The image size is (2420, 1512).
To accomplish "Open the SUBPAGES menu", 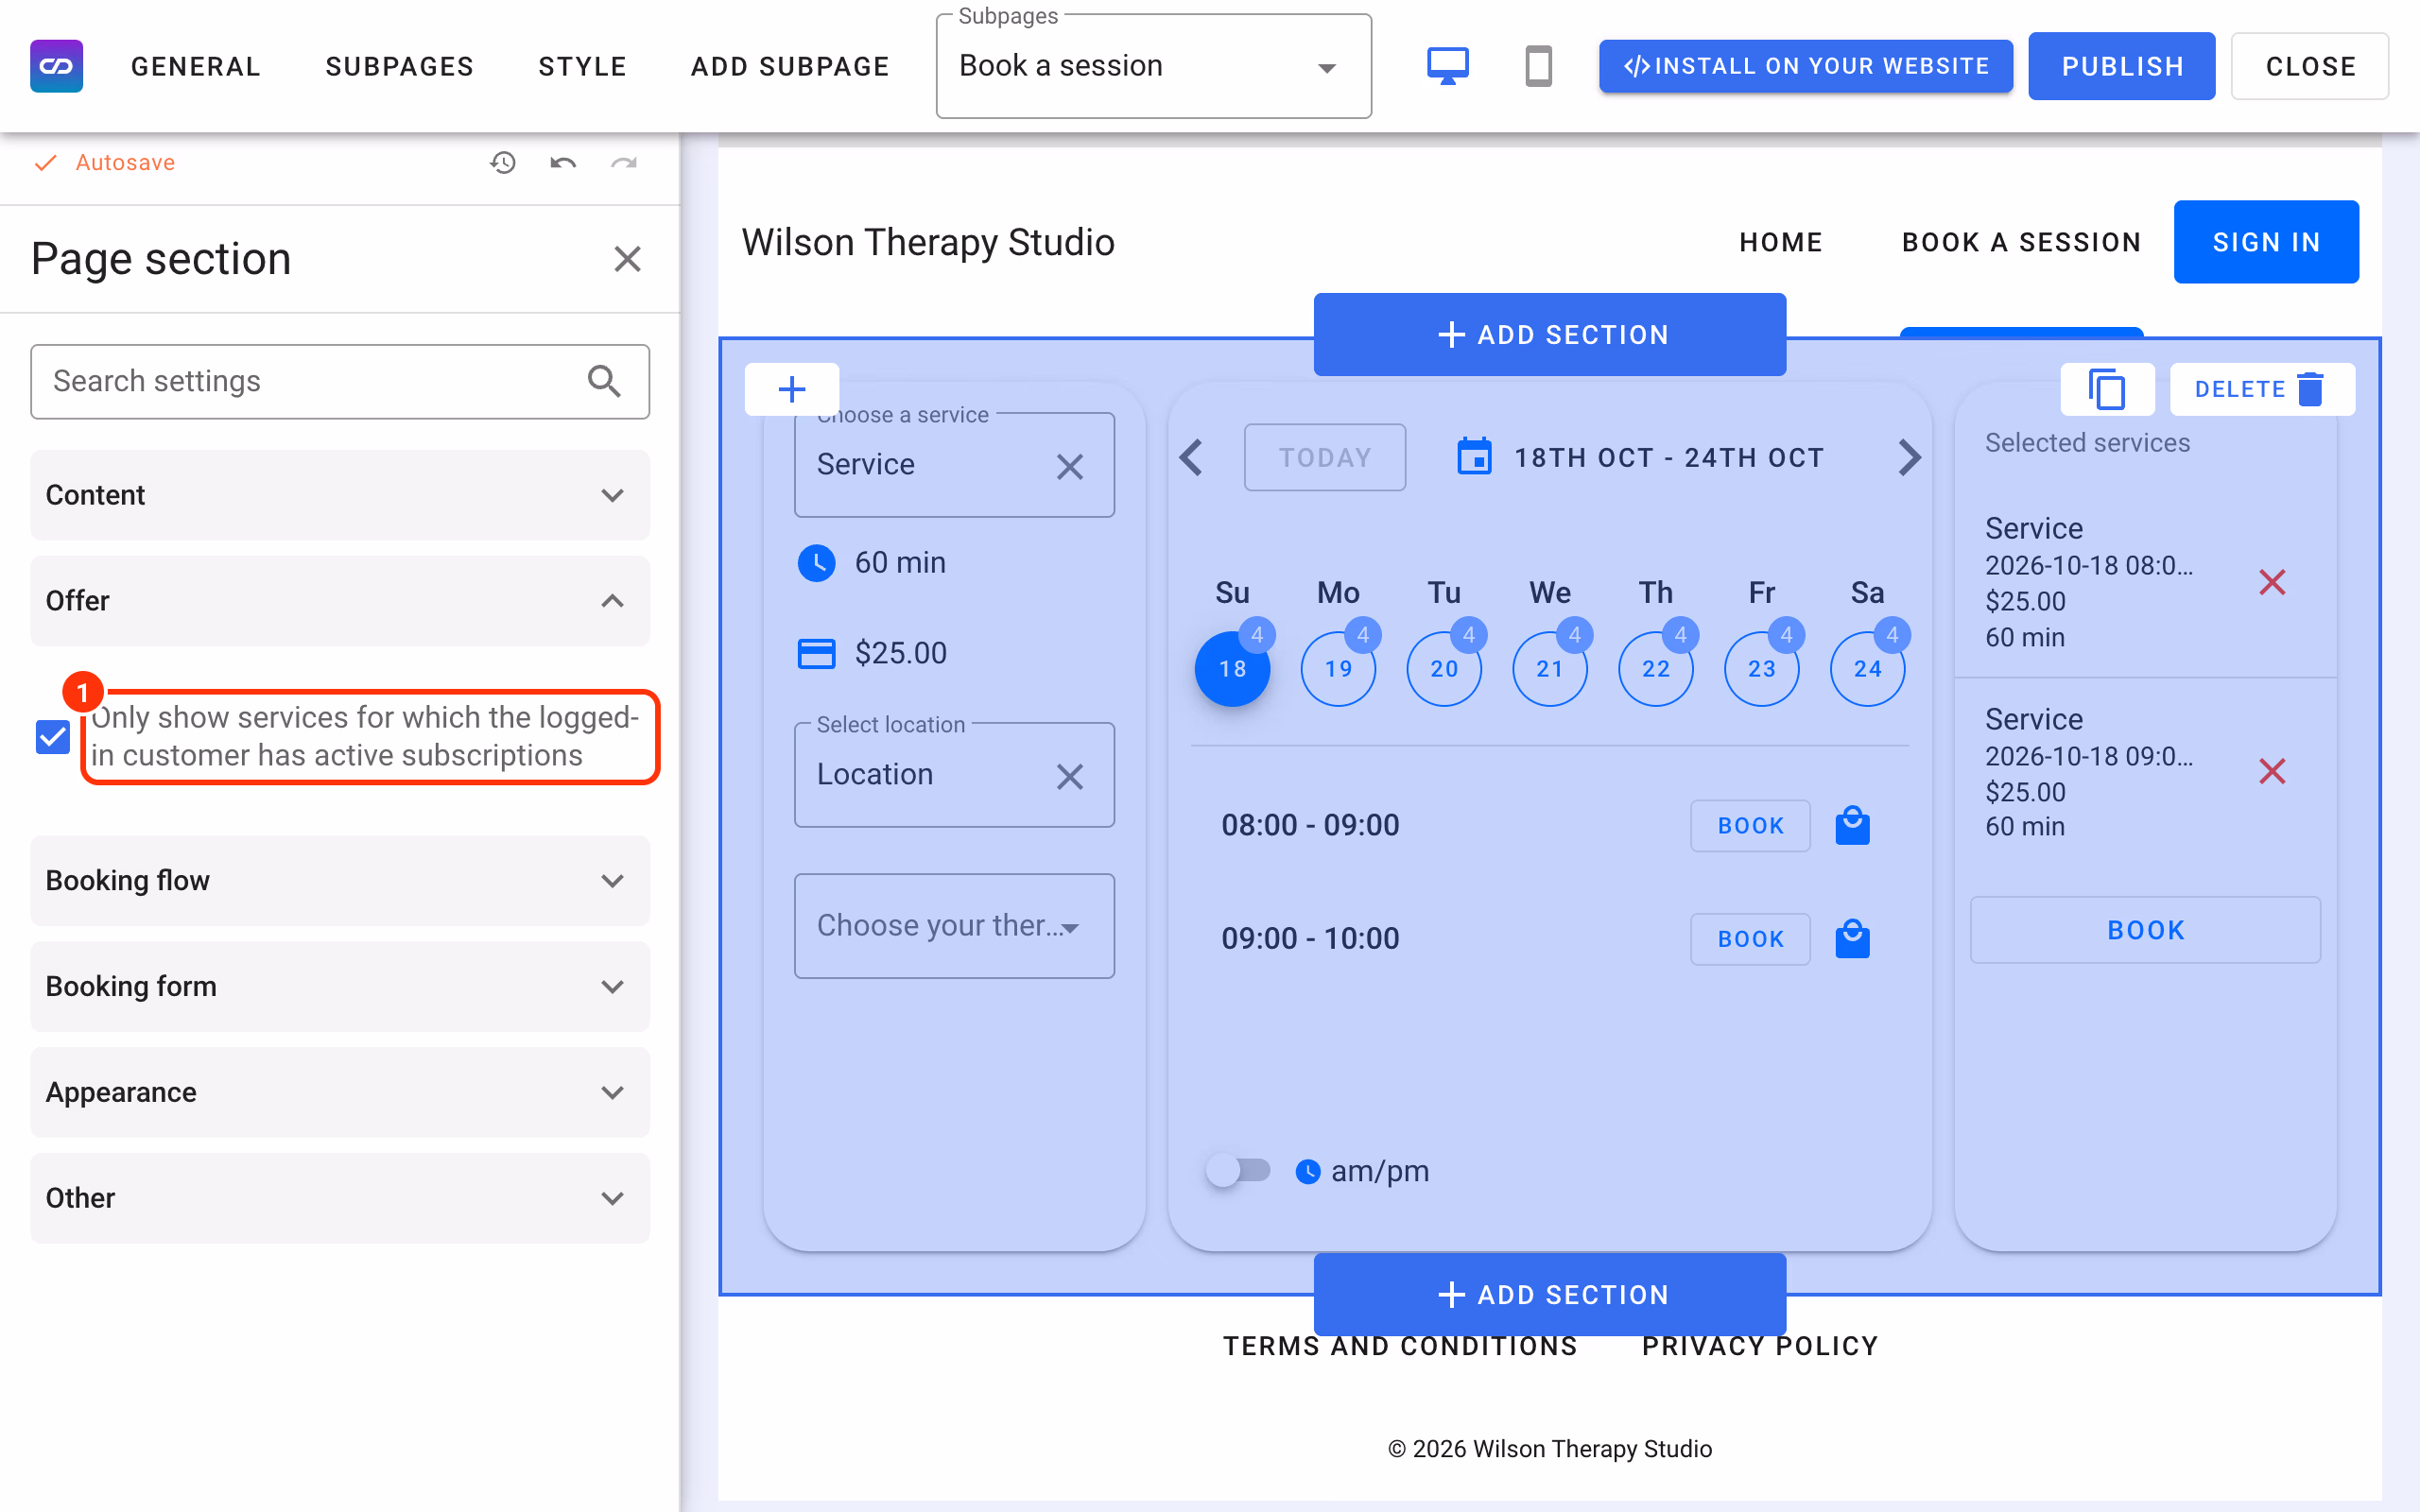I will click(x=399, y=66).
